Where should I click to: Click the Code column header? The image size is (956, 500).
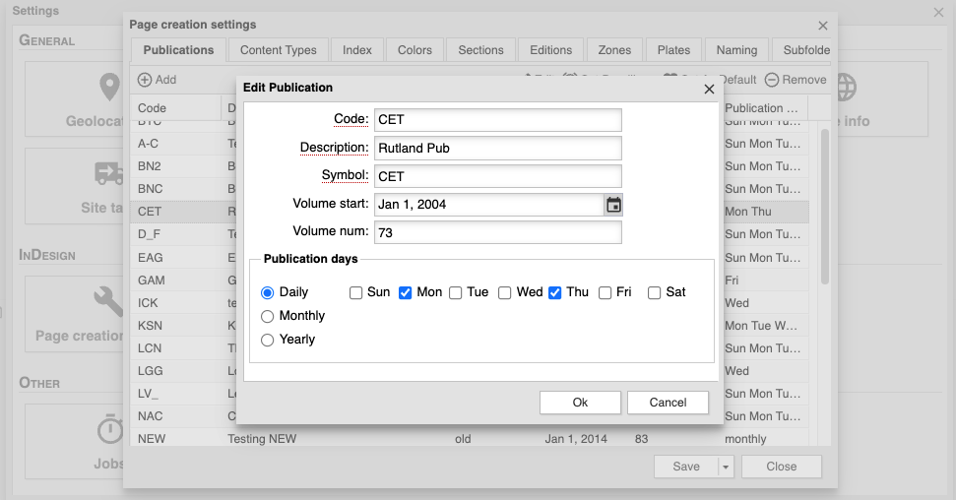(175, 108)
